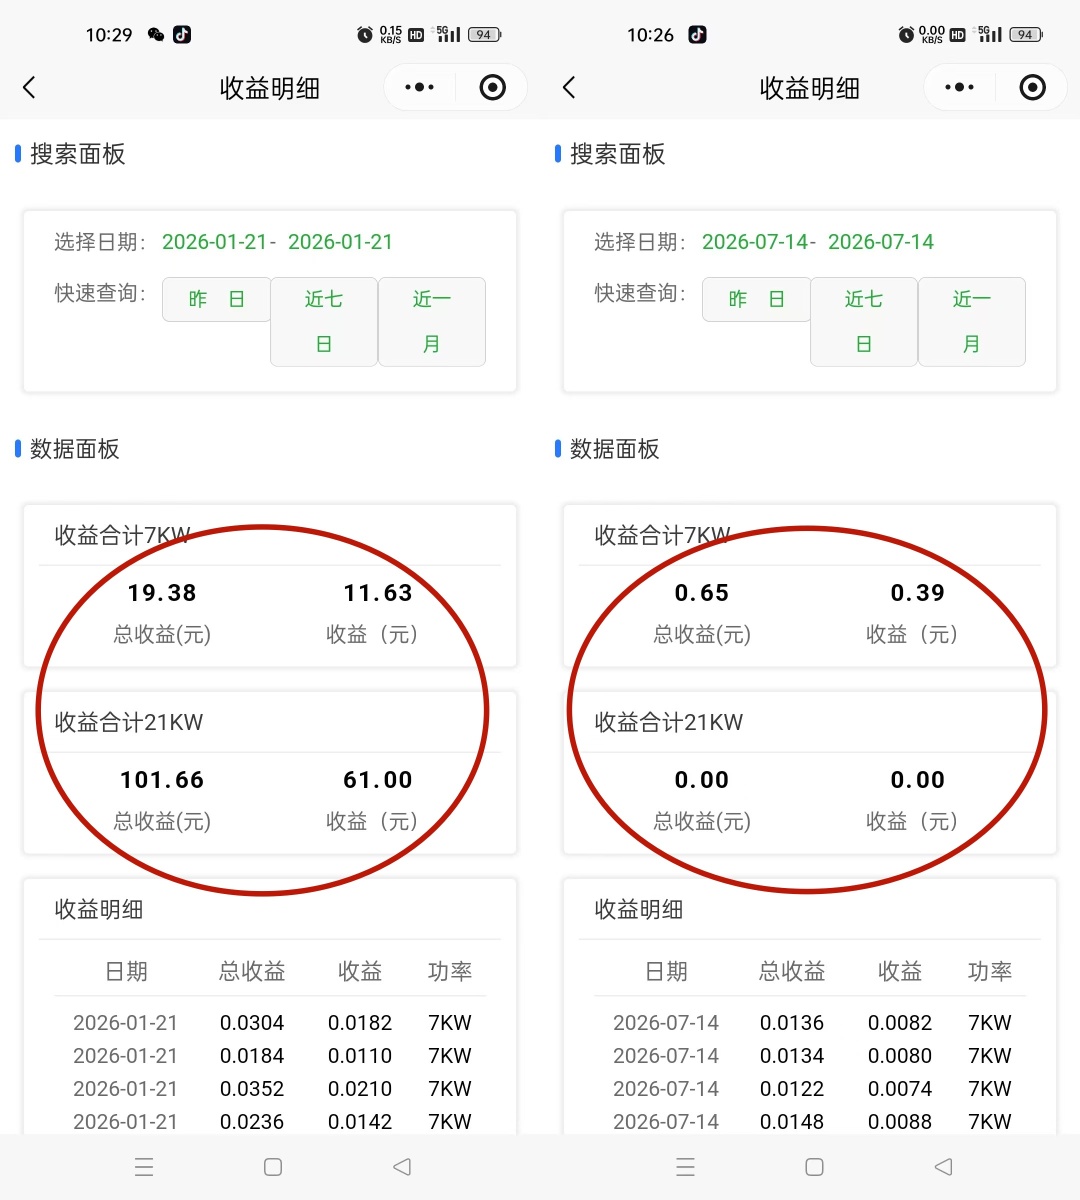This screenshot has height=1200, width=1080.
Task: Tap the 61.00 income value
Action: [x=378, y=780]
